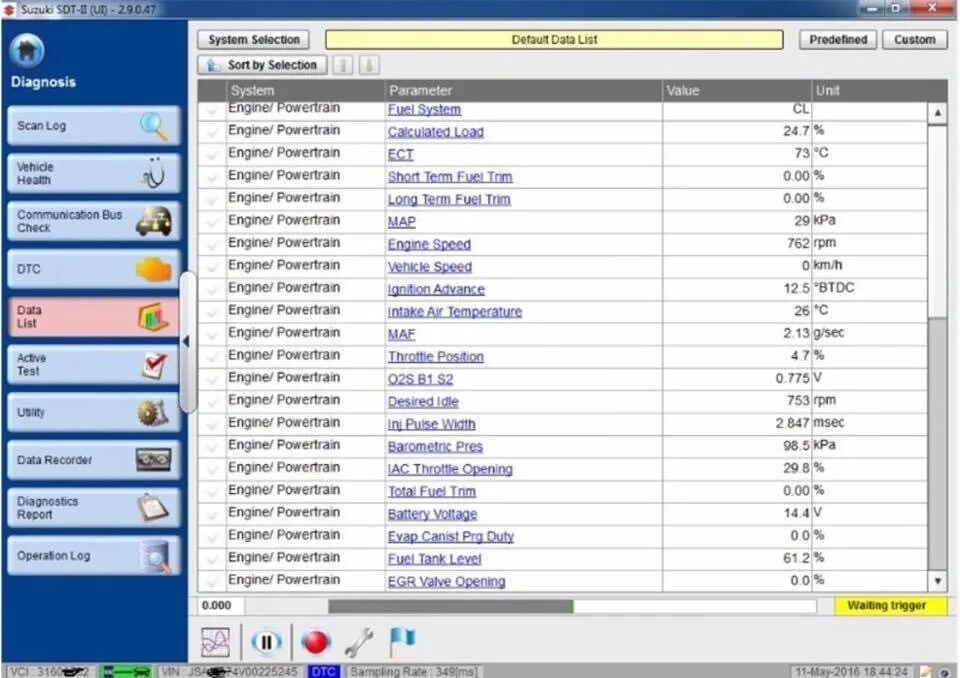Open the DTC section in sidebar
Screen dimensions: 960x678
[94, 269]
